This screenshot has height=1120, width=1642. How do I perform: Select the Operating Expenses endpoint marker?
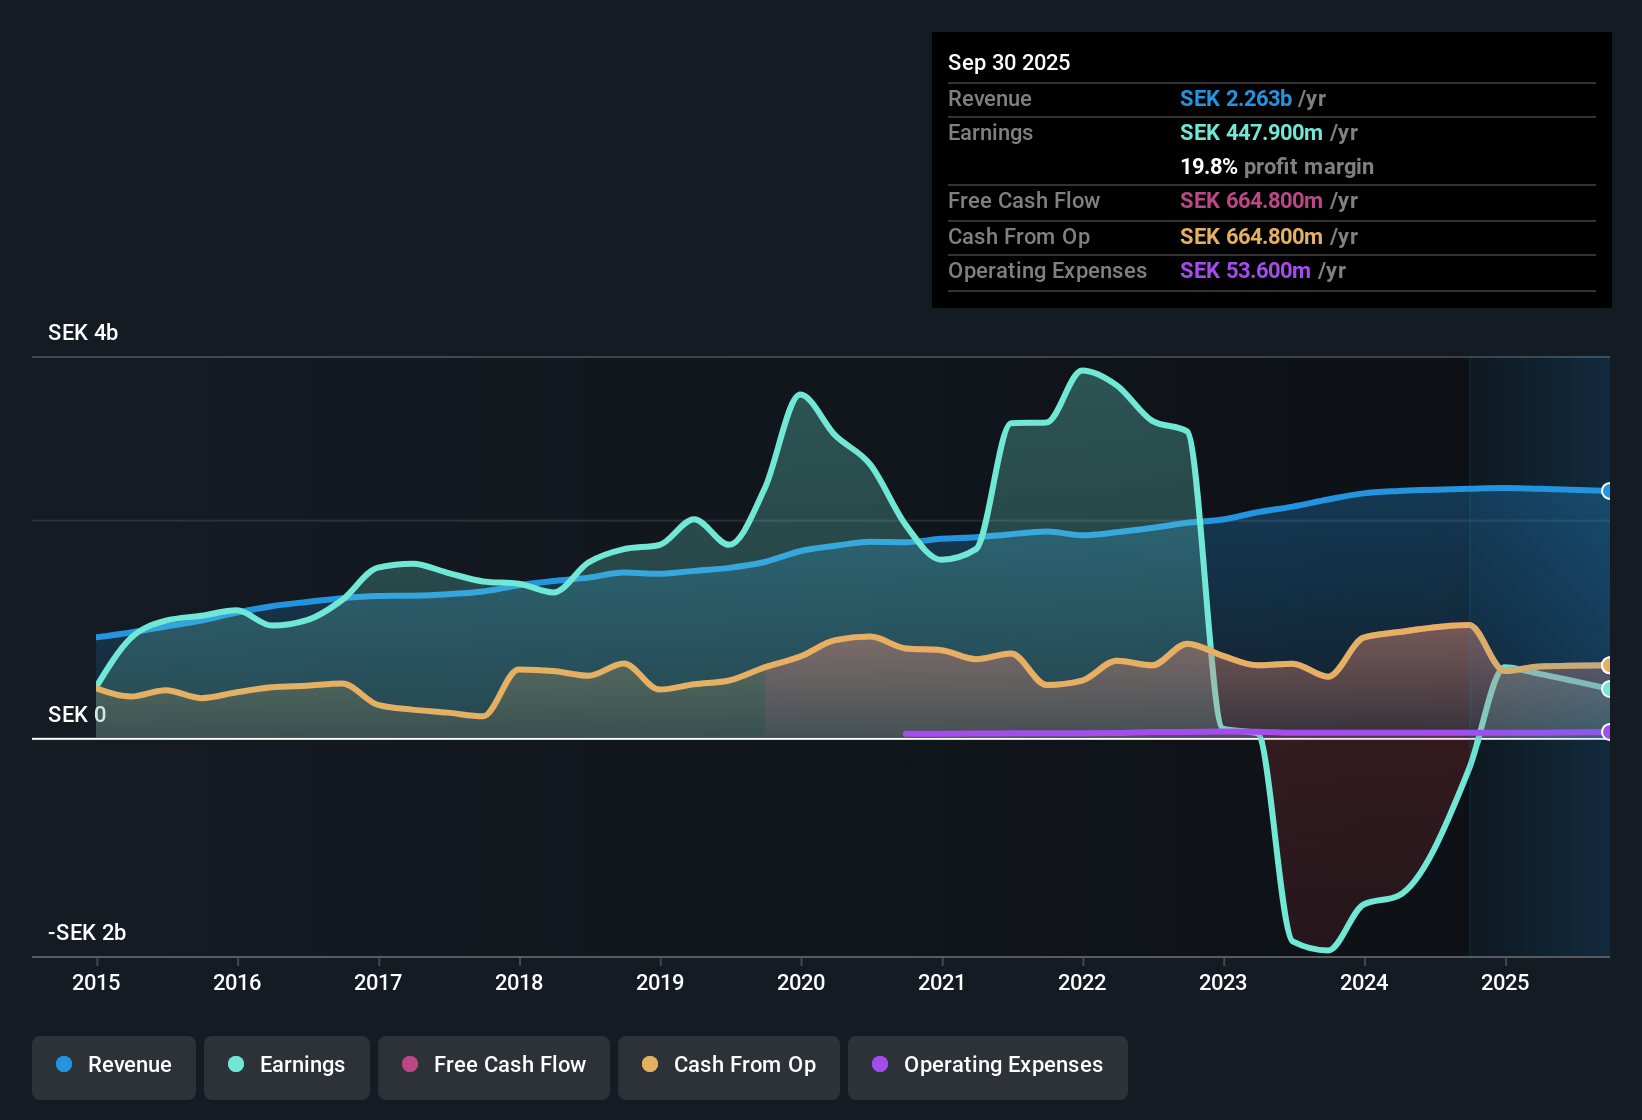pos(1607,733)
